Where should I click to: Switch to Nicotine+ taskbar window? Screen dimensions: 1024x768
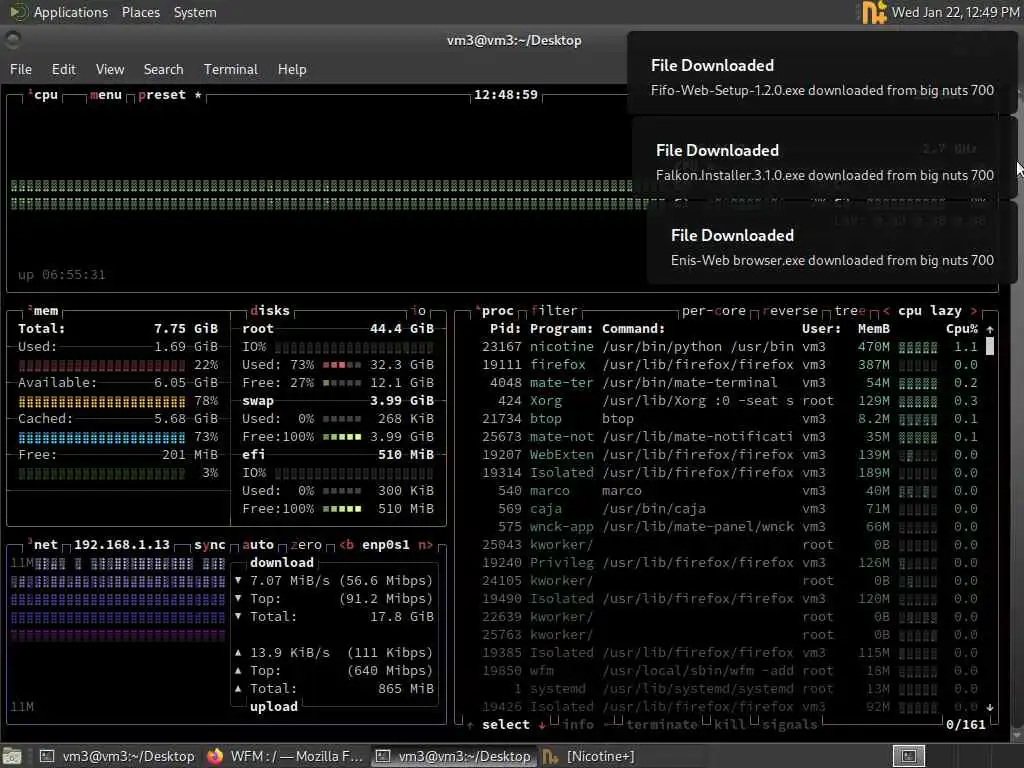click(589, 756)
